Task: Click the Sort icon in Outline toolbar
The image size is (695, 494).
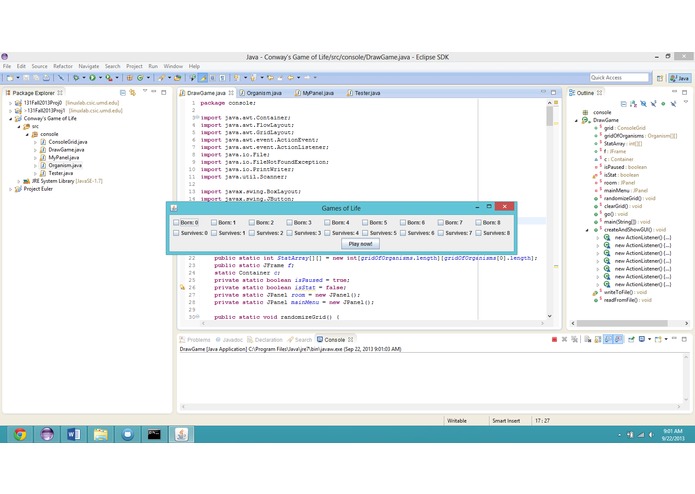Action: (633, 104)
